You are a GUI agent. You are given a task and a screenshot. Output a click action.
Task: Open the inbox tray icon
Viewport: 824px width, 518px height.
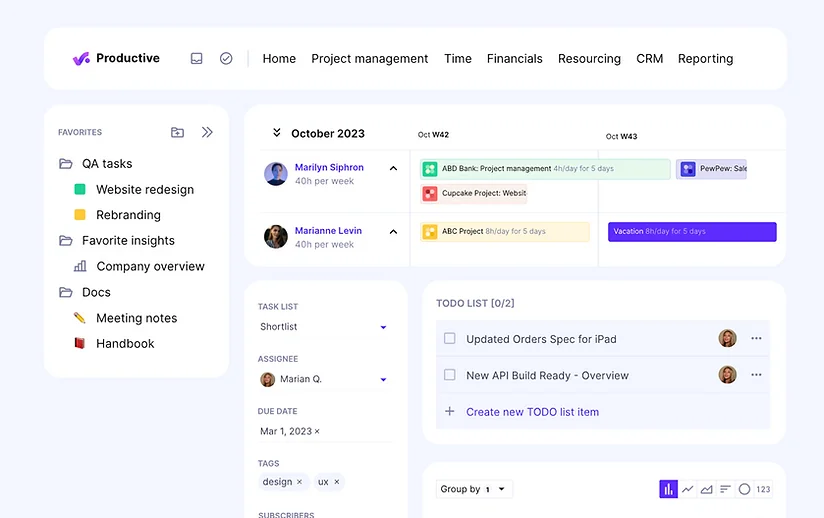point(197,58)
